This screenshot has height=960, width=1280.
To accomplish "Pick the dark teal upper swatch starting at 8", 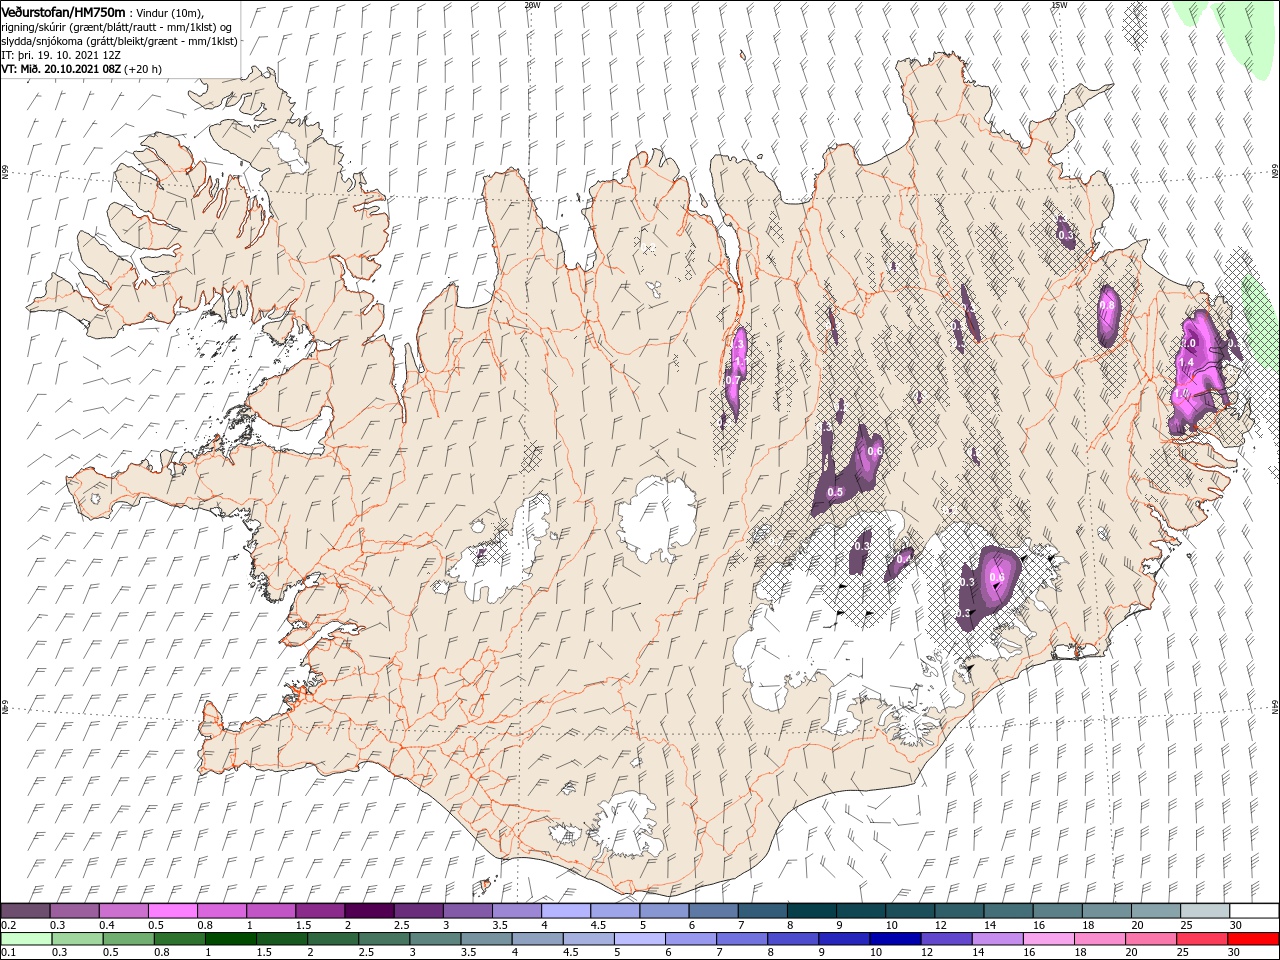I will [811, 911].
